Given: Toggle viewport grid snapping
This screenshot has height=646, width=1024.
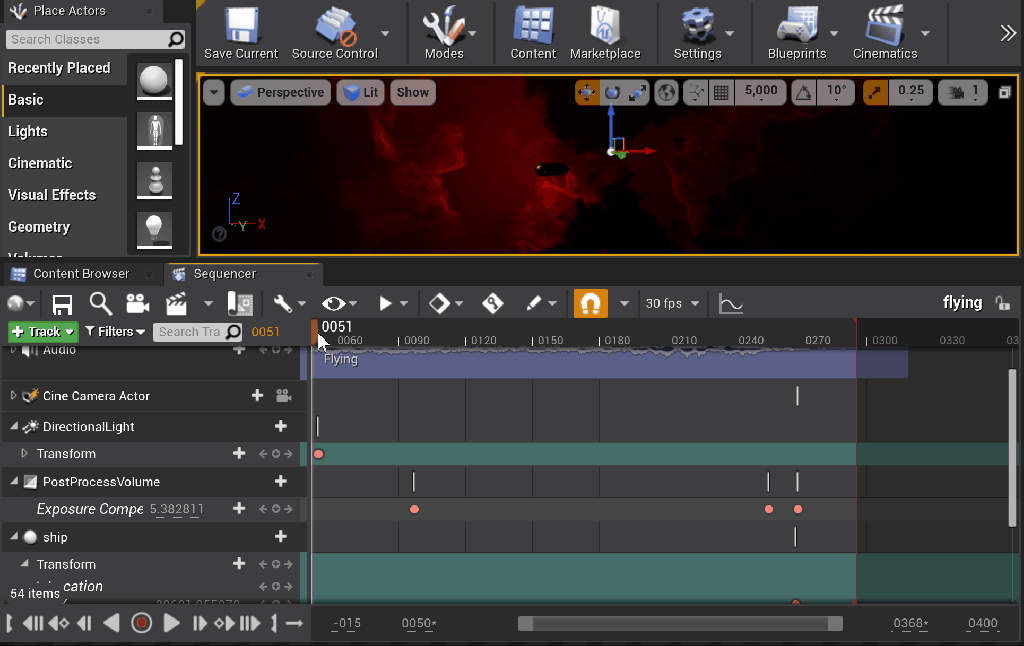Looking at the screenshot, I should [720, 93].
